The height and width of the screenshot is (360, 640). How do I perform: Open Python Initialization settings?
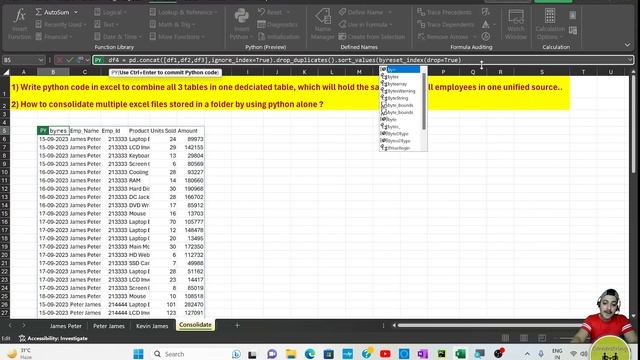click(x=279, y=37)
